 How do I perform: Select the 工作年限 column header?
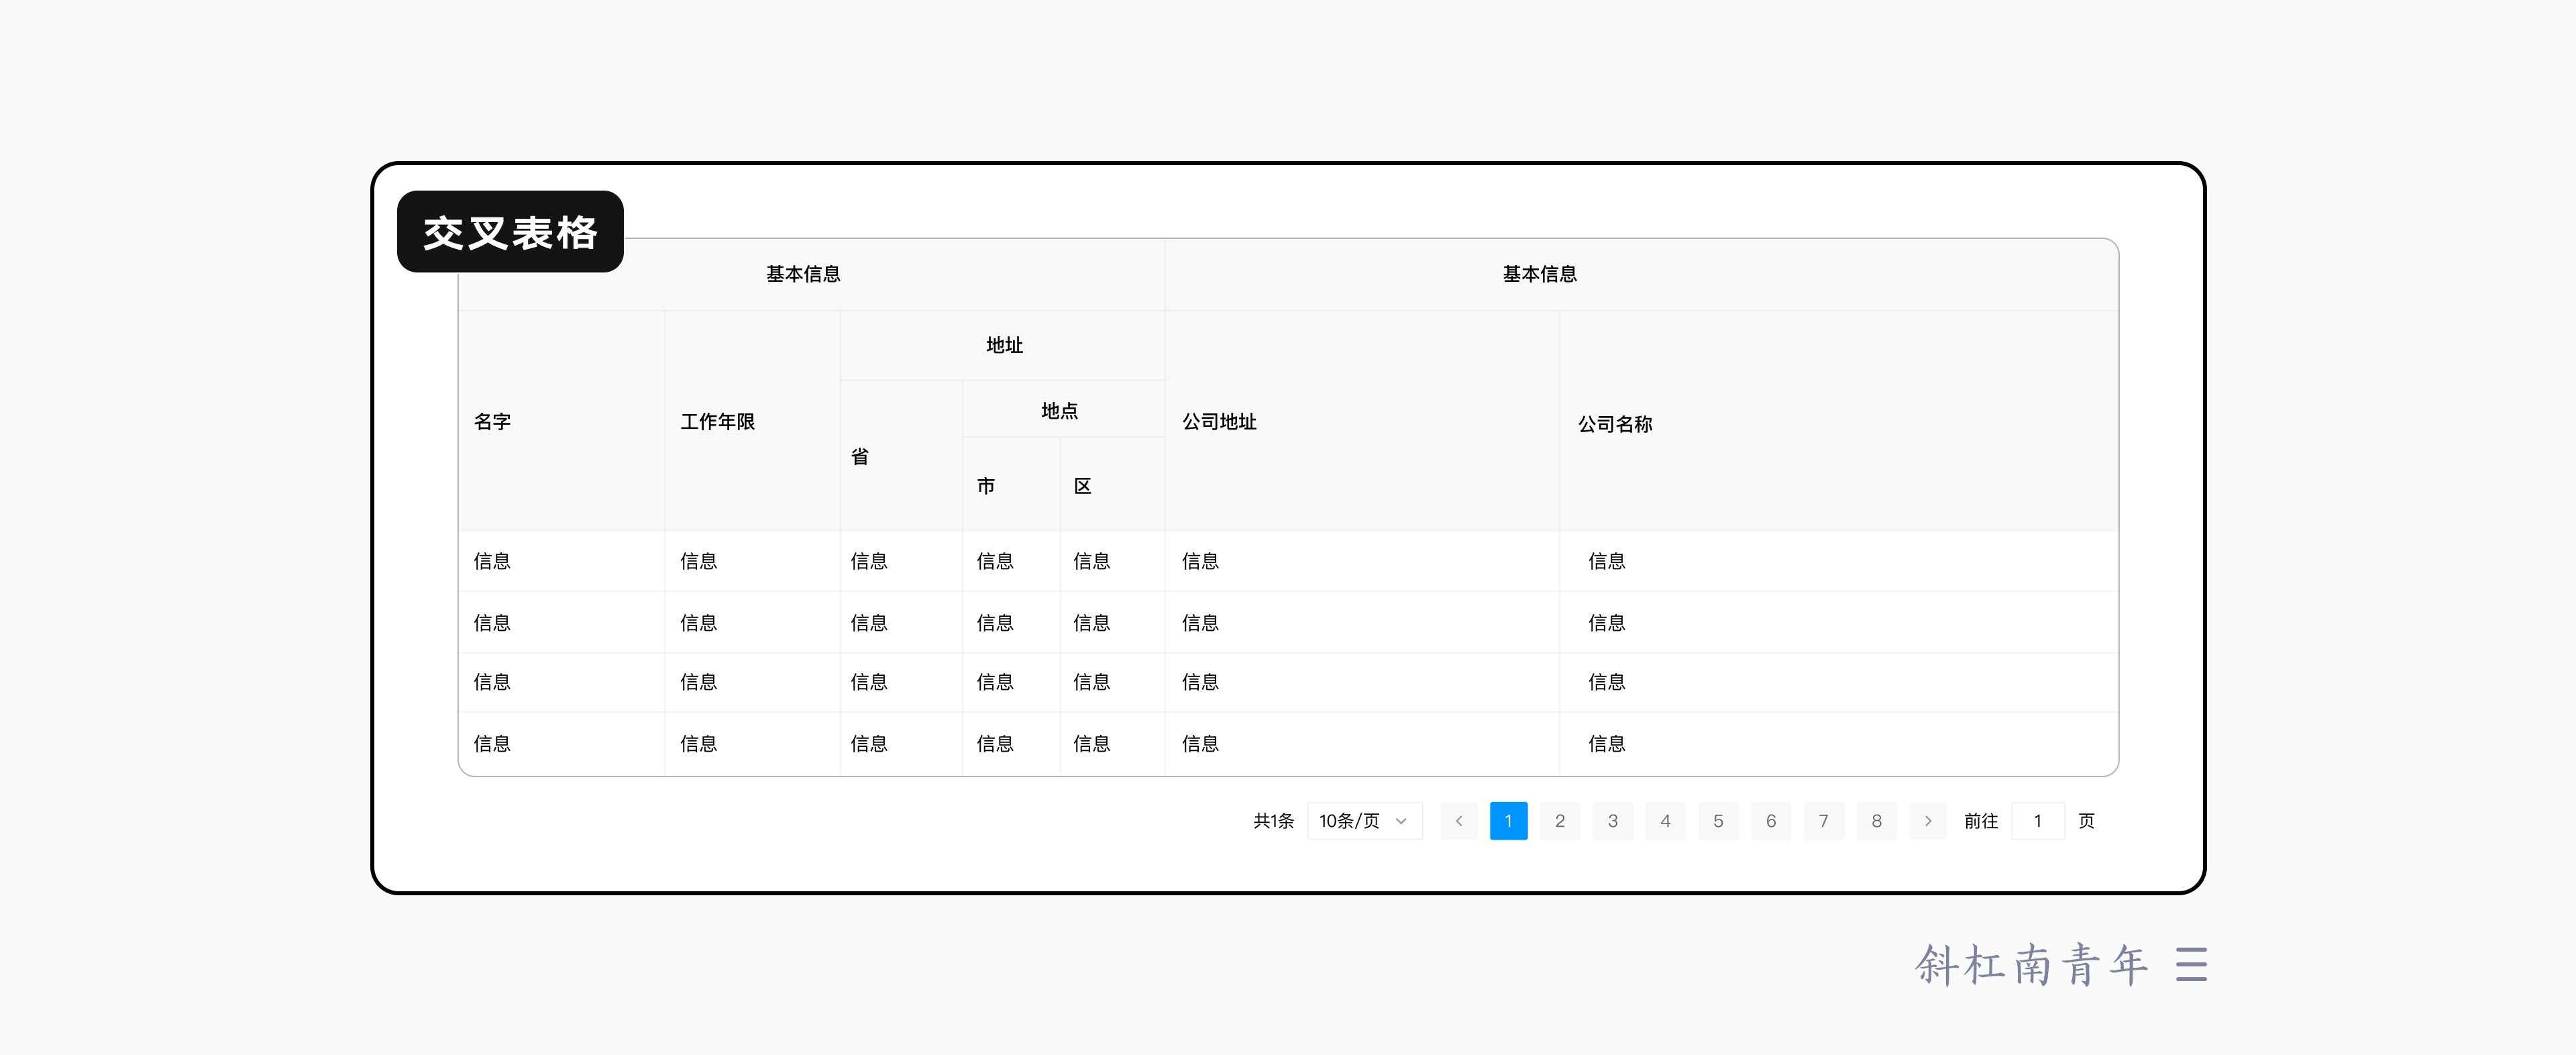click(717, 422)
